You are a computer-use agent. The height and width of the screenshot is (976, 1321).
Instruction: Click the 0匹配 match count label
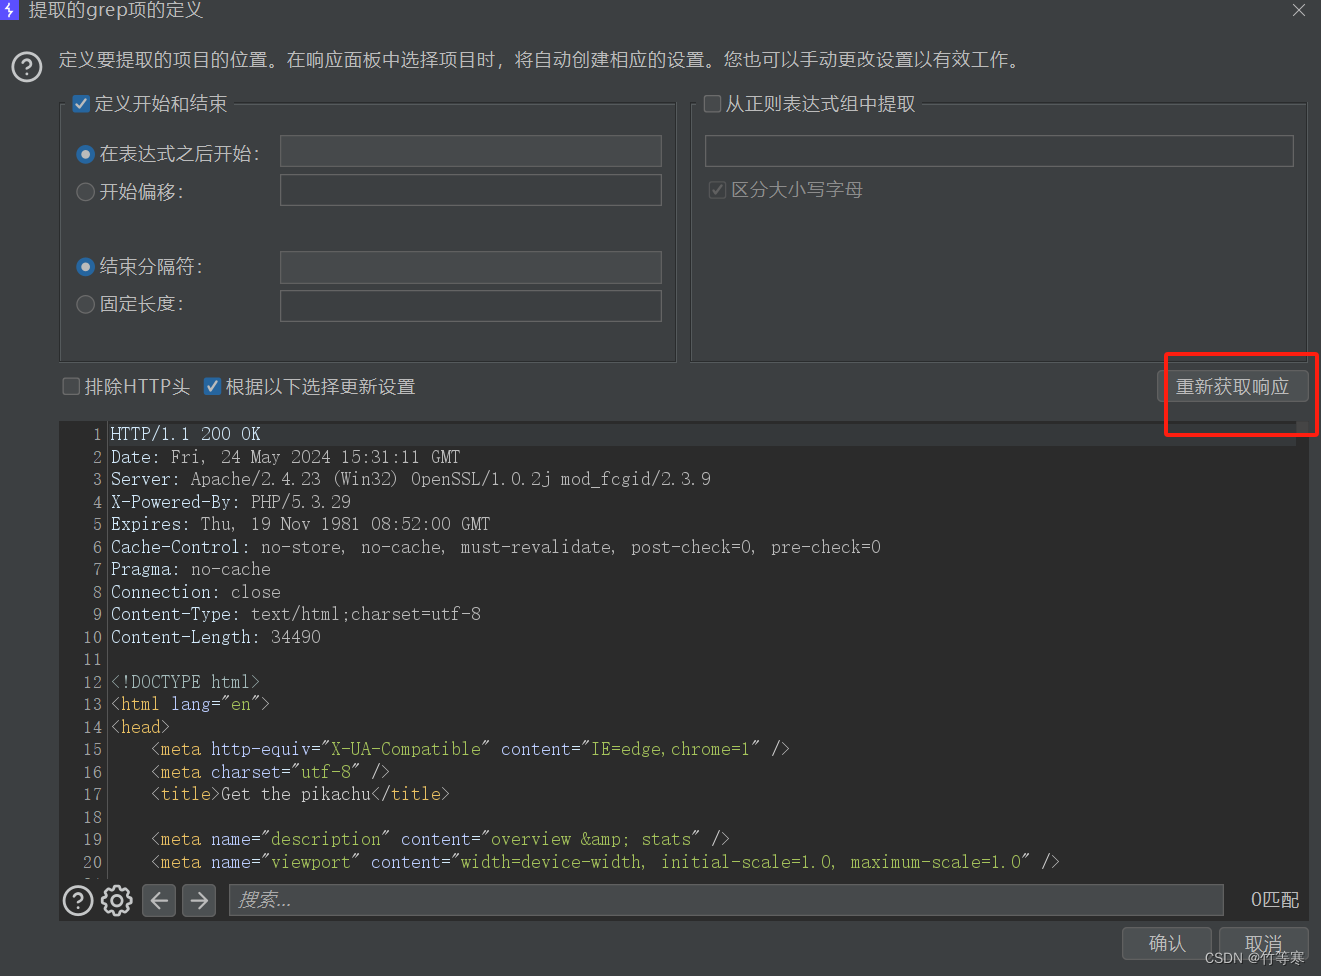tap(1275, 900)
